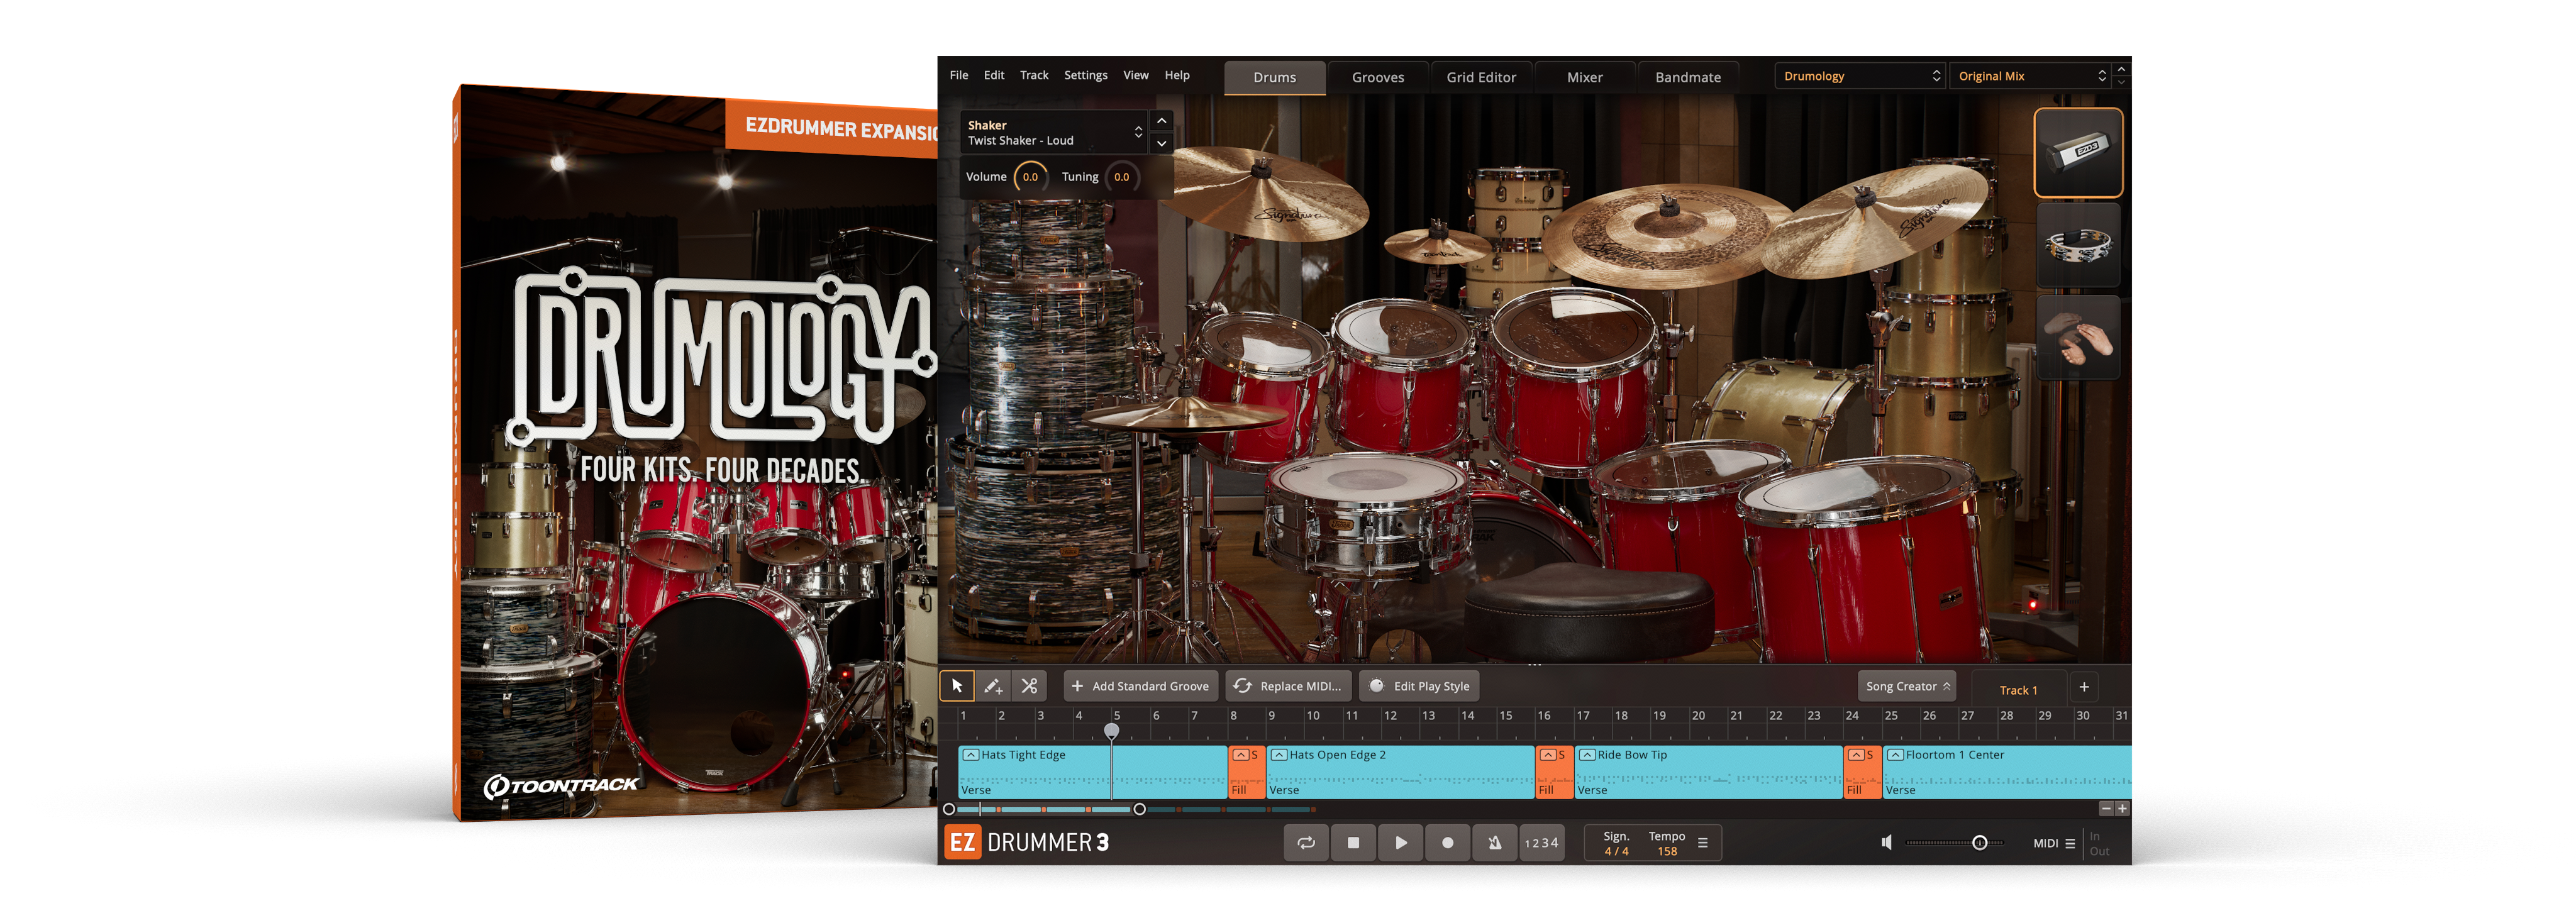Step to next instrument with down arrow
The height and width of the screenshot is (918, 2576).
point(1161,143)
